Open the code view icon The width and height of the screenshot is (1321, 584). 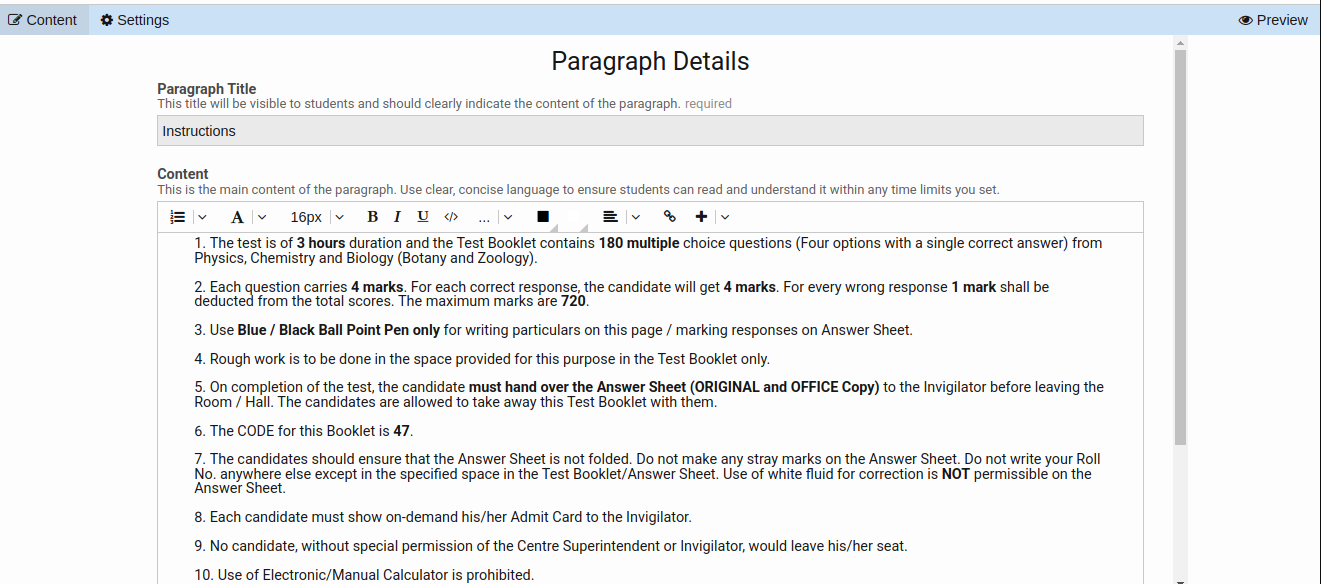(x=451, y=216)
